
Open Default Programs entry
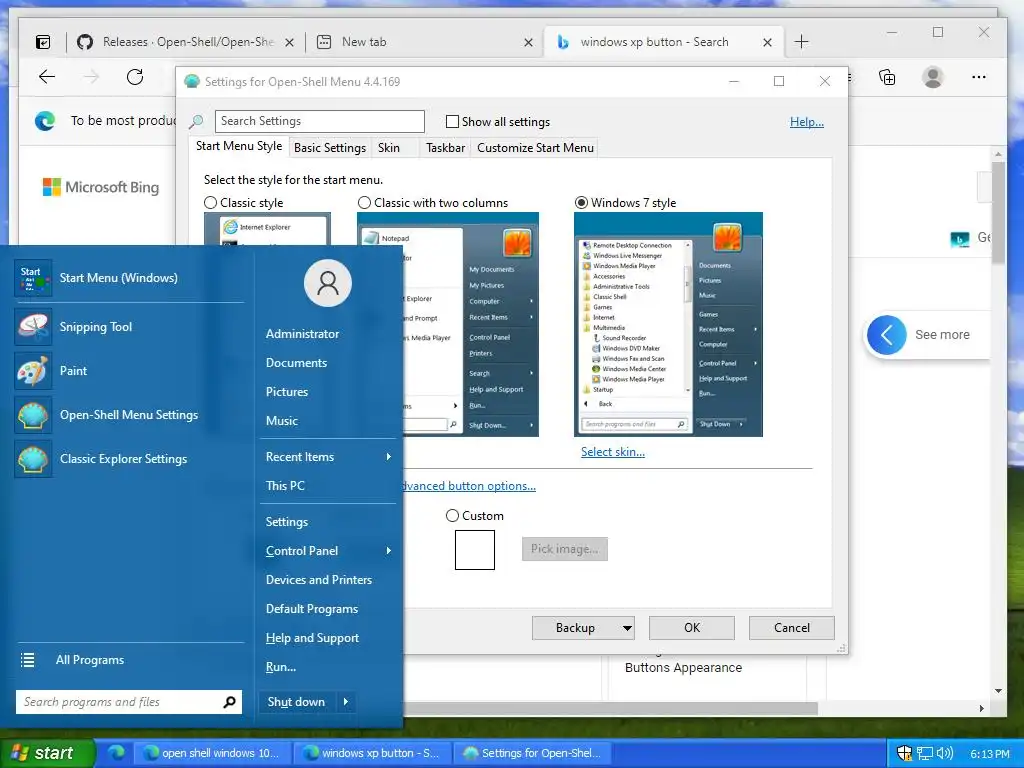click(312, 609)
